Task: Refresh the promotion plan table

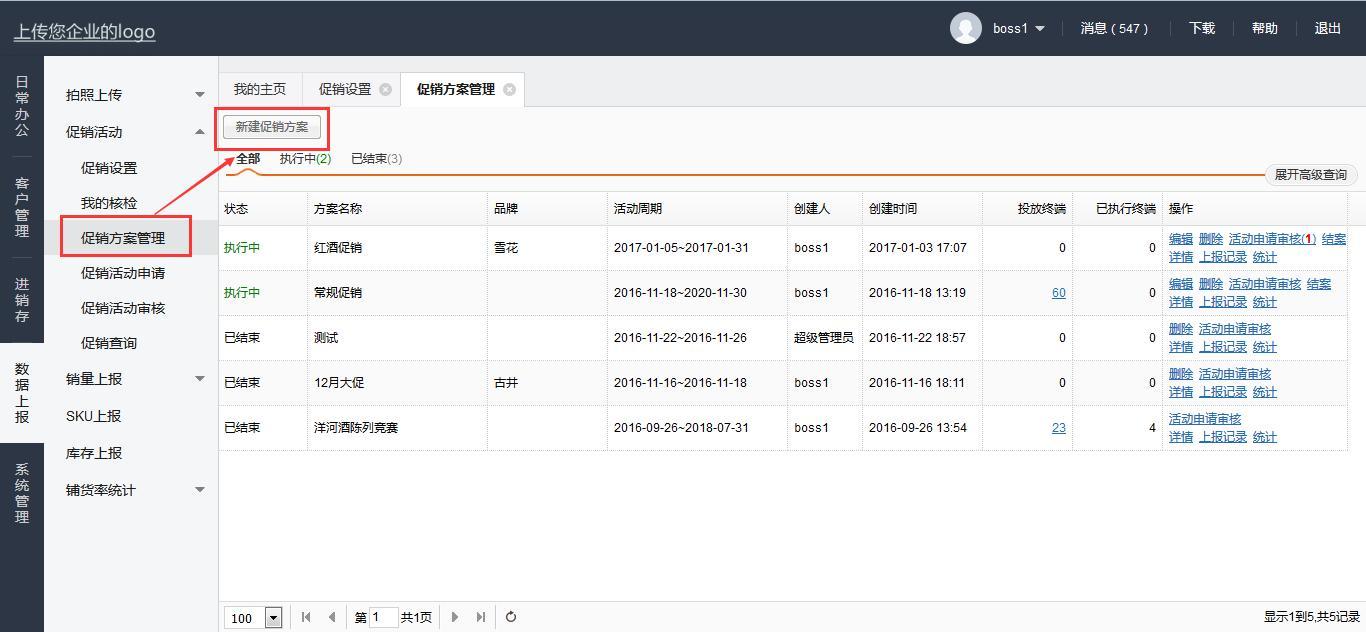Action: click(x=511, y=617)
